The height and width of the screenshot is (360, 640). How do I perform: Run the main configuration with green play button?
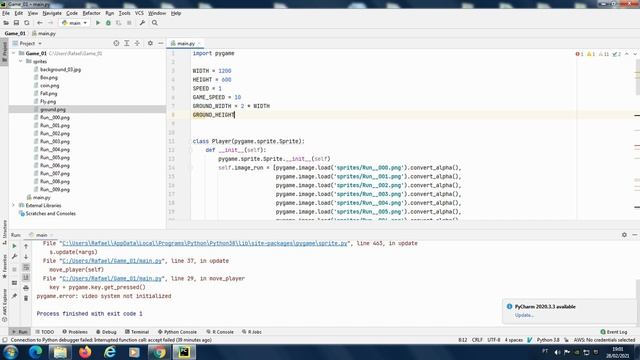[98, 23]
